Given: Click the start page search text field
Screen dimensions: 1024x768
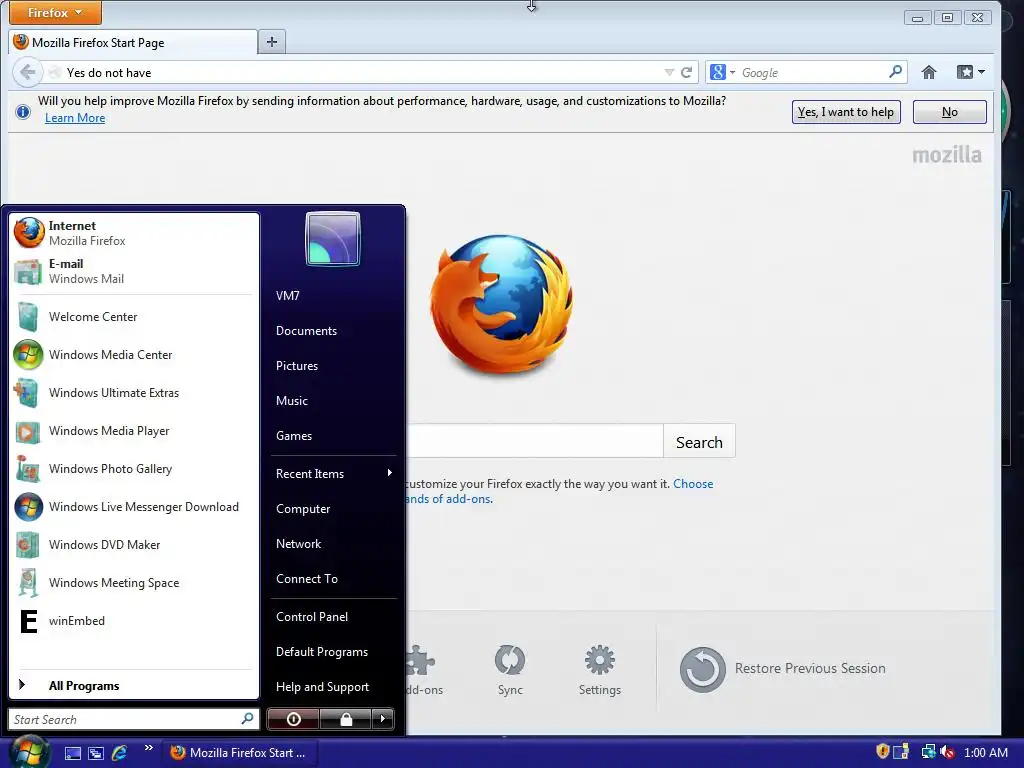Looking at the screenshot, I should pos(534,441).
